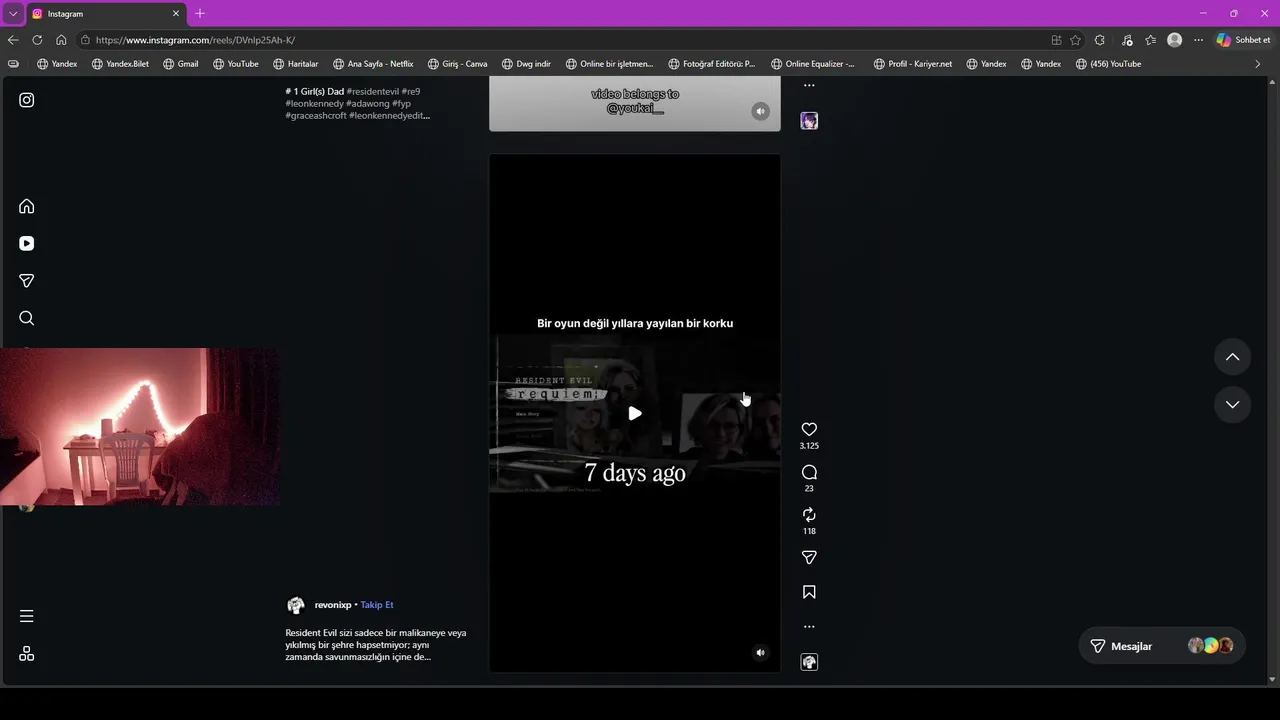The height and width of the screenshot is (720, 1280).
Task: Save the reel with the bookmark icon
Action: coord(809,592)
